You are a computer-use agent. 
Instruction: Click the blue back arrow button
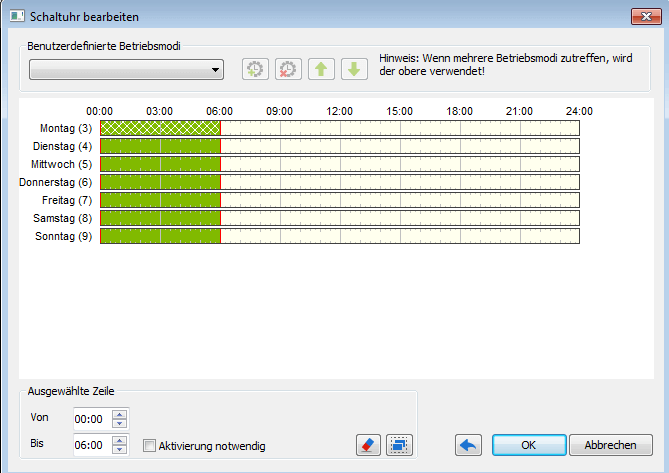(468, 445)
